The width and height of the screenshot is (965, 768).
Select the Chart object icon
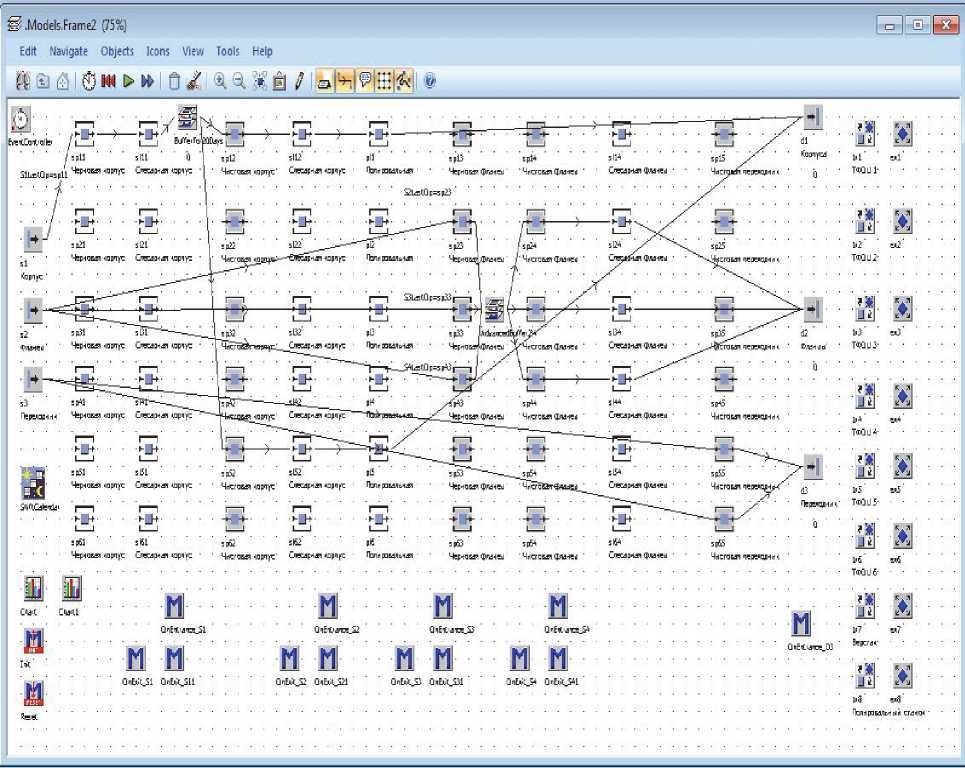[33, 589]
